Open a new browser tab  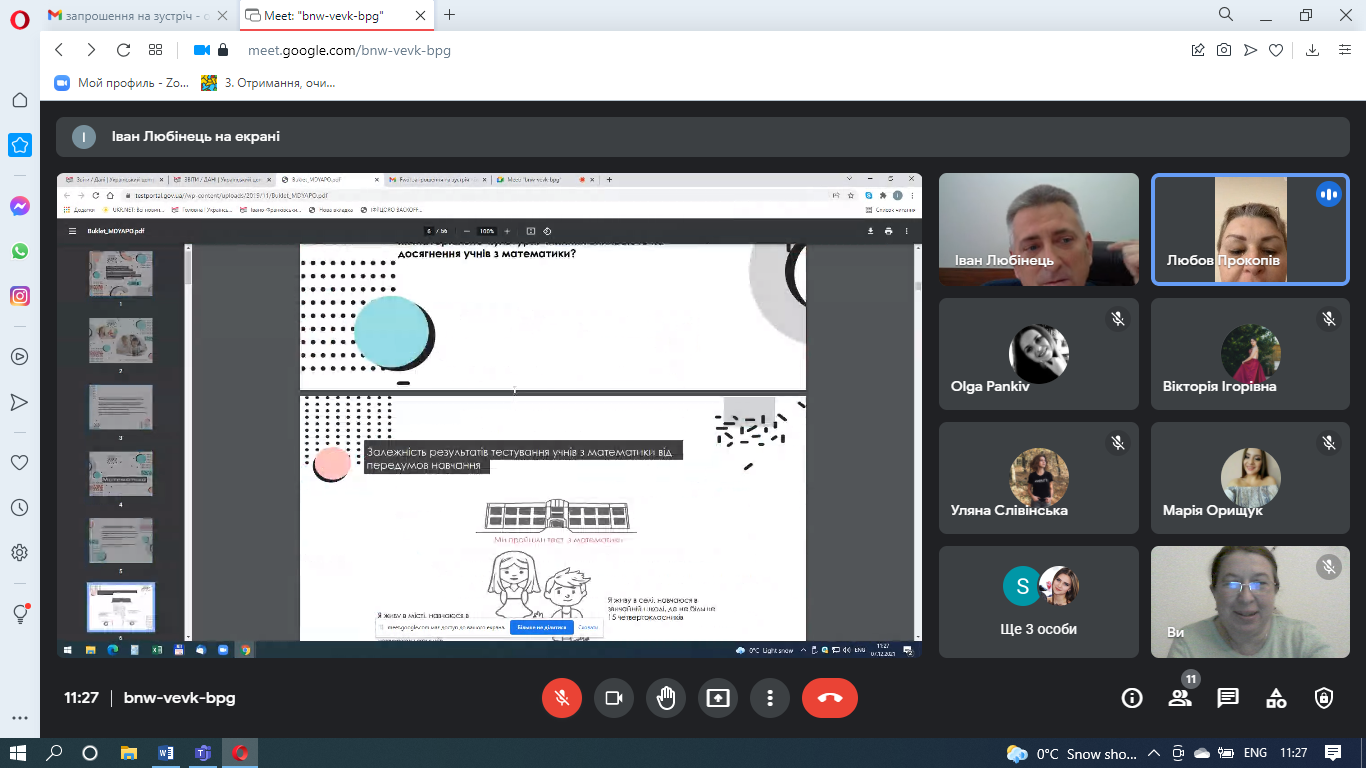pyautogui.click(x=450, y=15)
